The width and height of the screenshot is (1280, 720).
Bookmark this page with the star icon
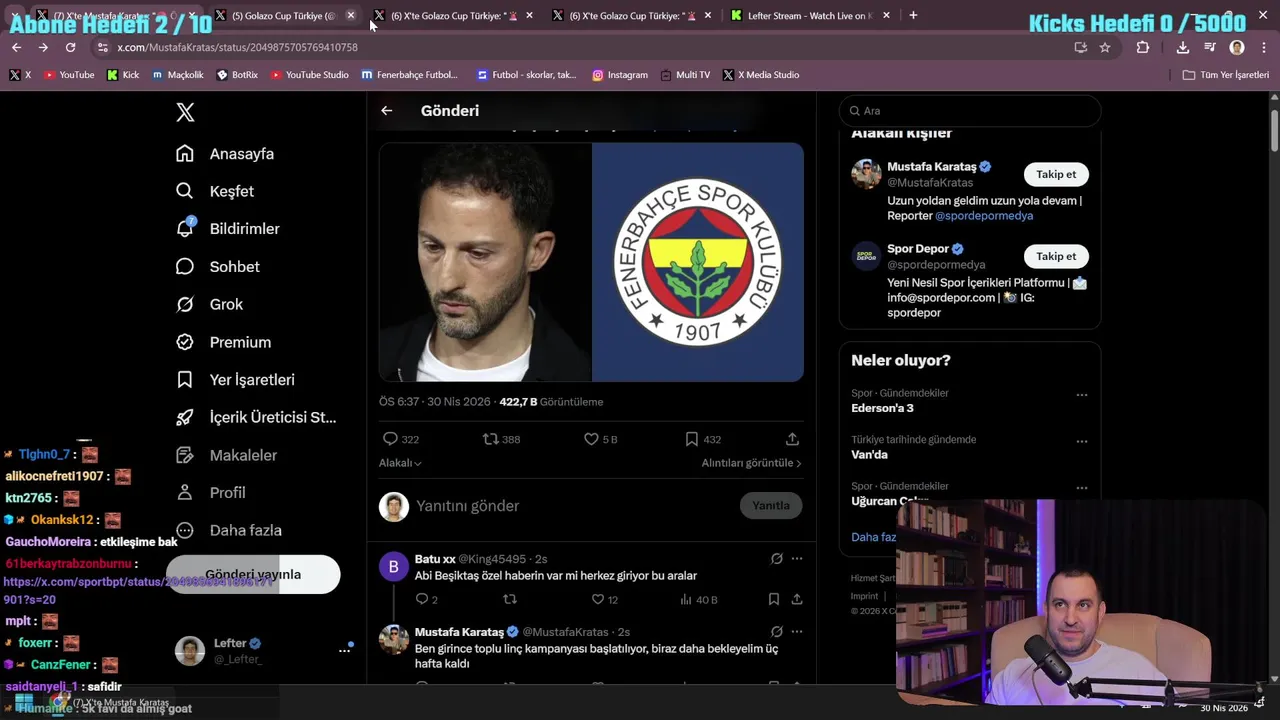1105,47
